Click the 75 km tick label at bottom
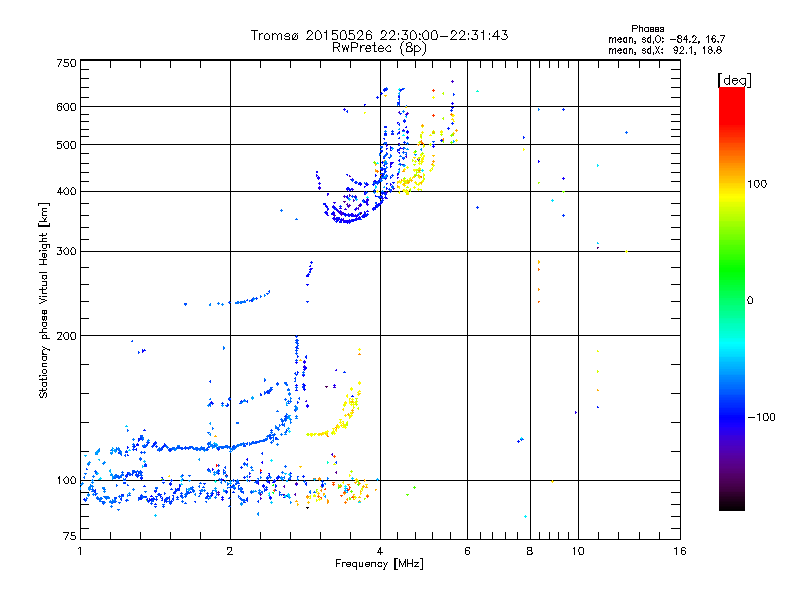The height and width of the screenshot is (600, 800). 69,536
